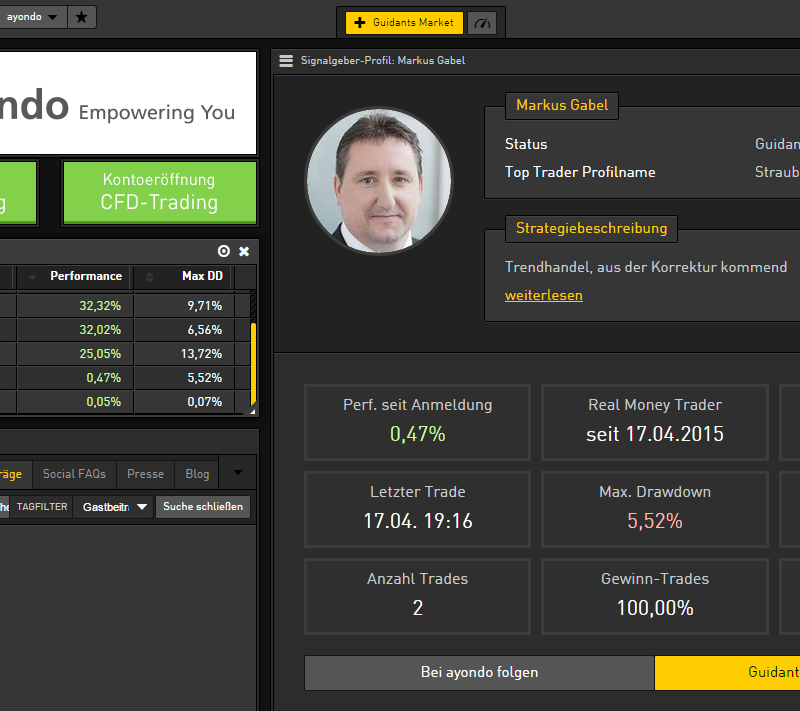Open the Signalgeber-Profil panel menu icon

286,61
